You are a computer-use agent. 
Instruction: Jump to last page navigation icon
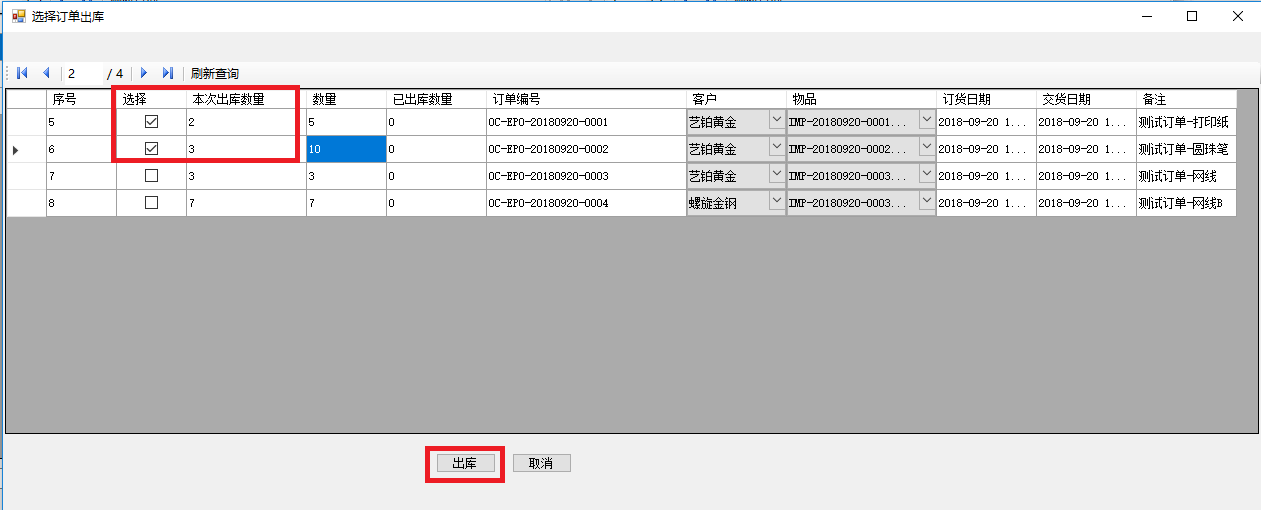(168, 73)
